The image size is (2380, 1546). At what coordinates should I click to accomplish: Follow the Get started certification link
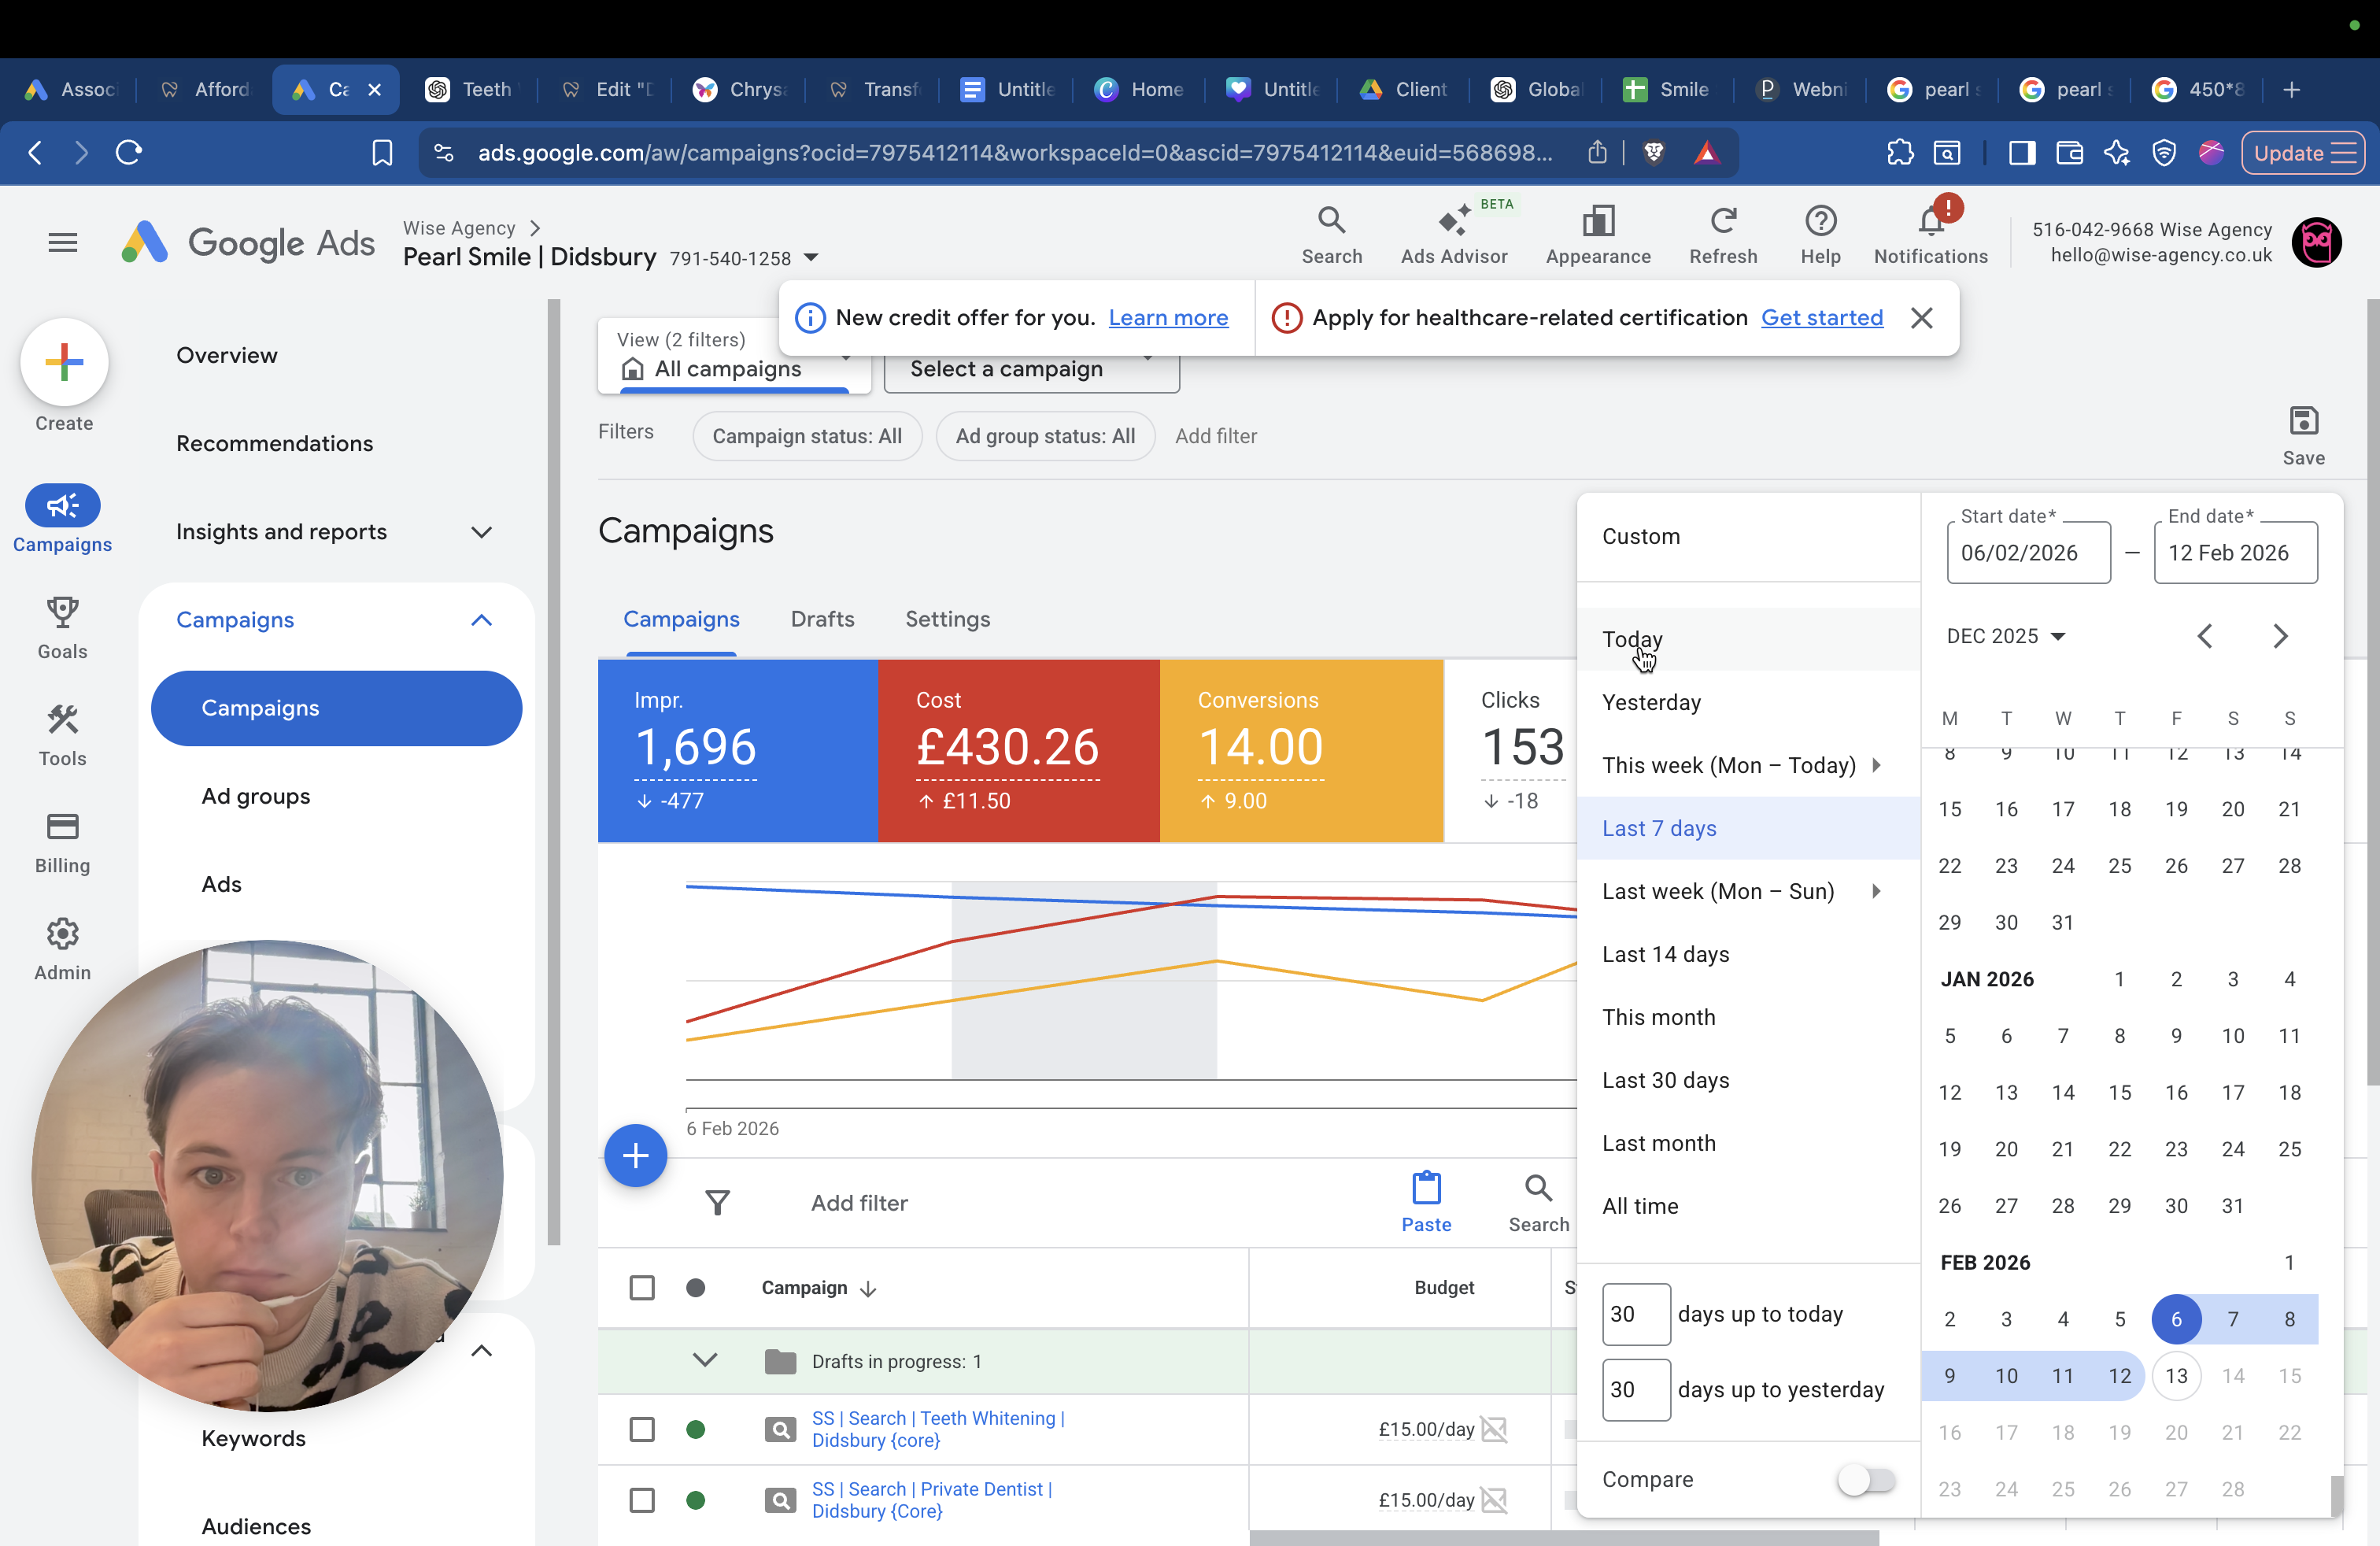coord(1821,317)
